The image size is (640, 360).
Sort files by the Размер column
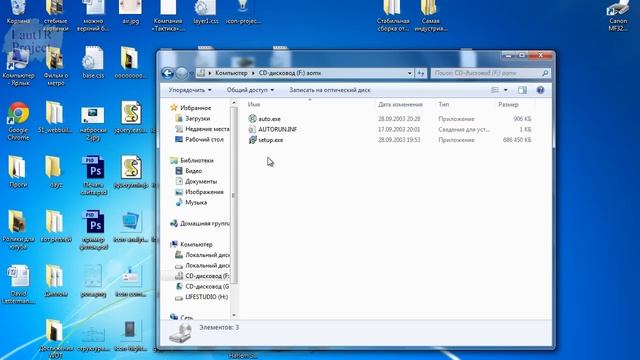pyautogui.click(x=508, y=104)
